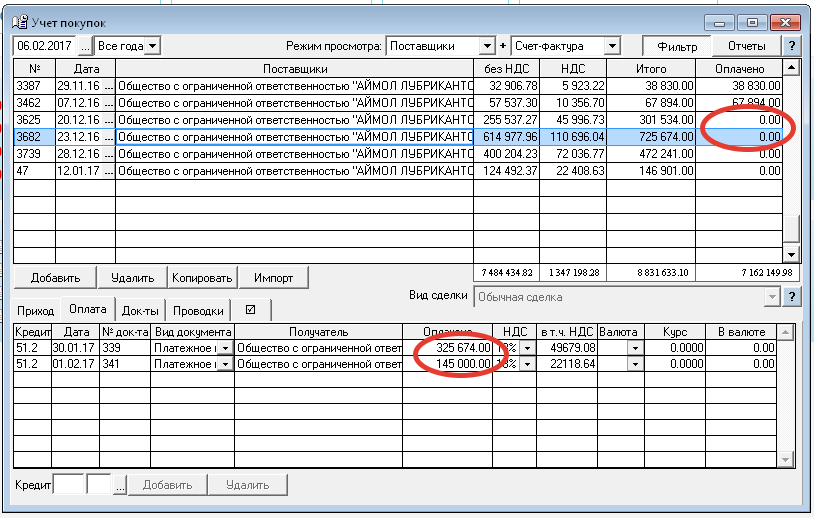This screenshot has height=518, width=814.
Task: Click the plus sign between view mode dropdowns
Action: click(x=503, y=46)
